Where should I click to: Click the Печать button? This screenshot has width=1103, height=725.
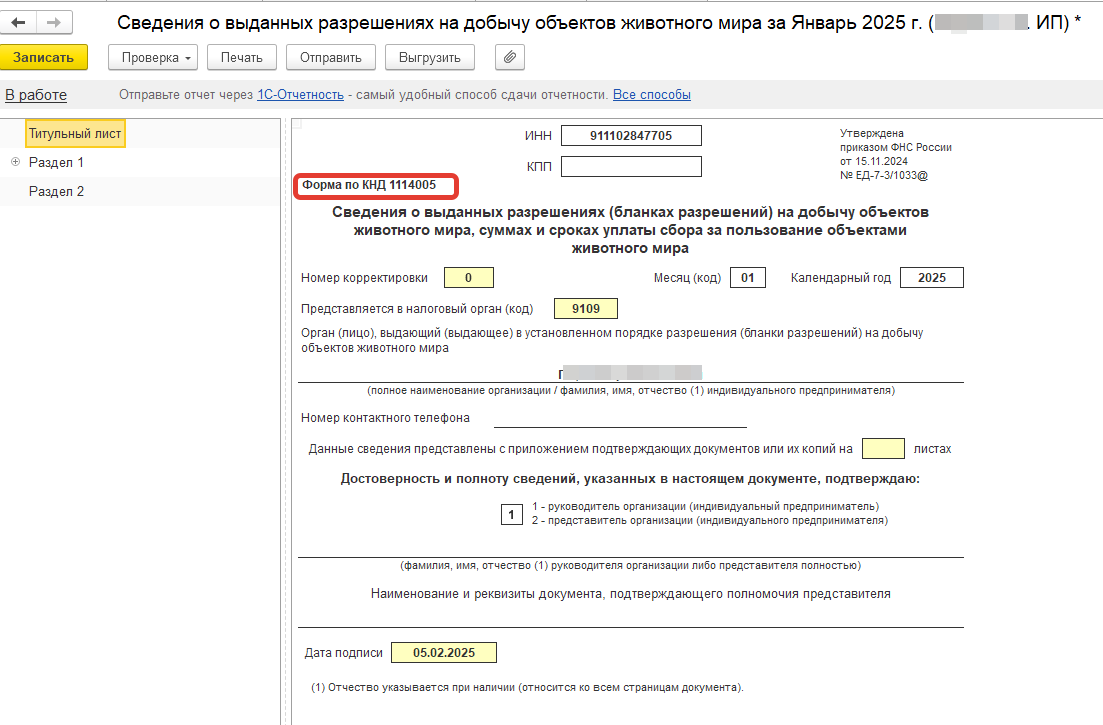(x=241, y=58)
